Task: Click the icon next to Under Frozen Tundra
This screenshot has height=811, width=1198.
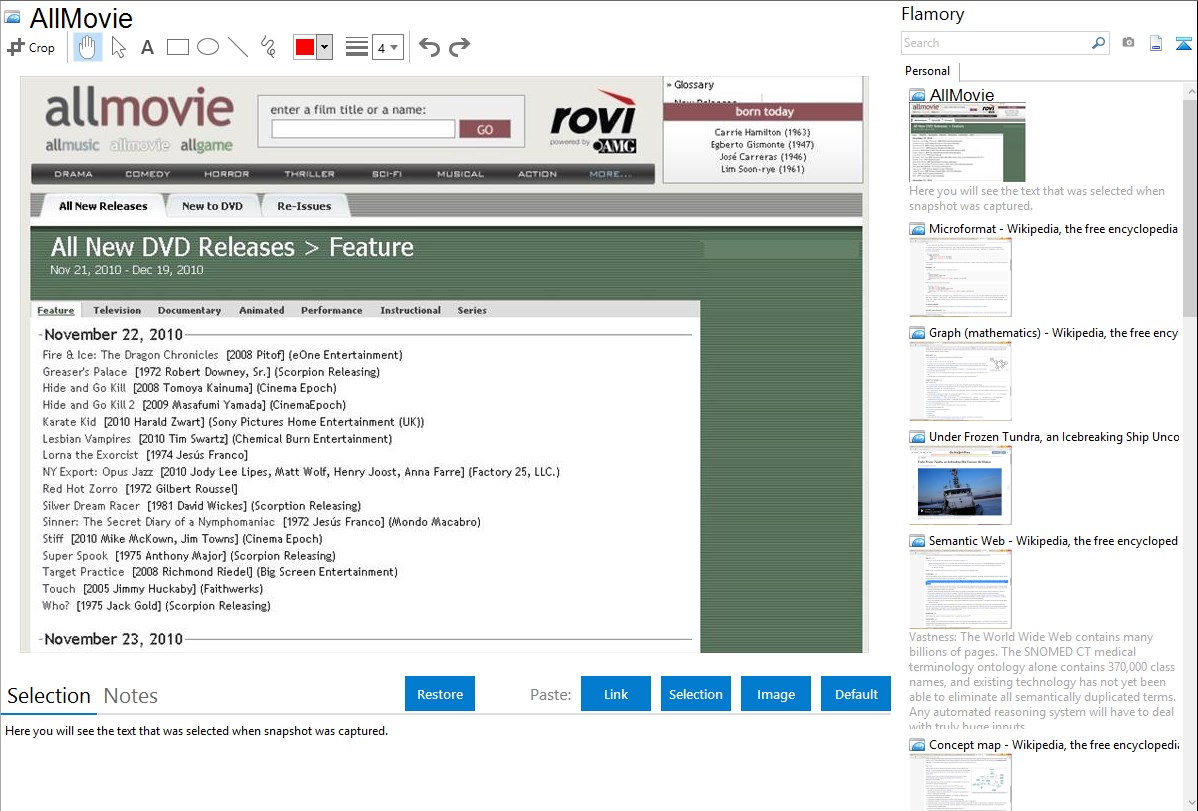Action: 917,437
